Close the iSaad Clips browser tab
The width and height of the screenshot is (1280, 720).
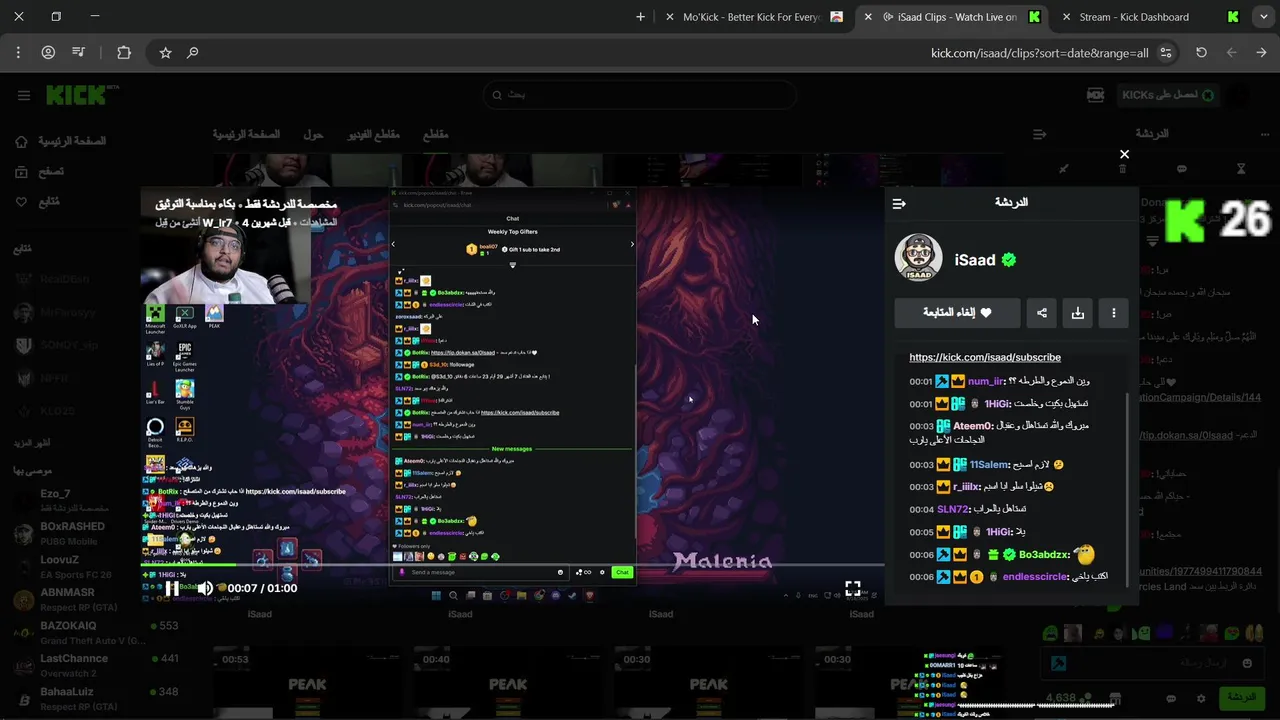(x=868, y=17)
